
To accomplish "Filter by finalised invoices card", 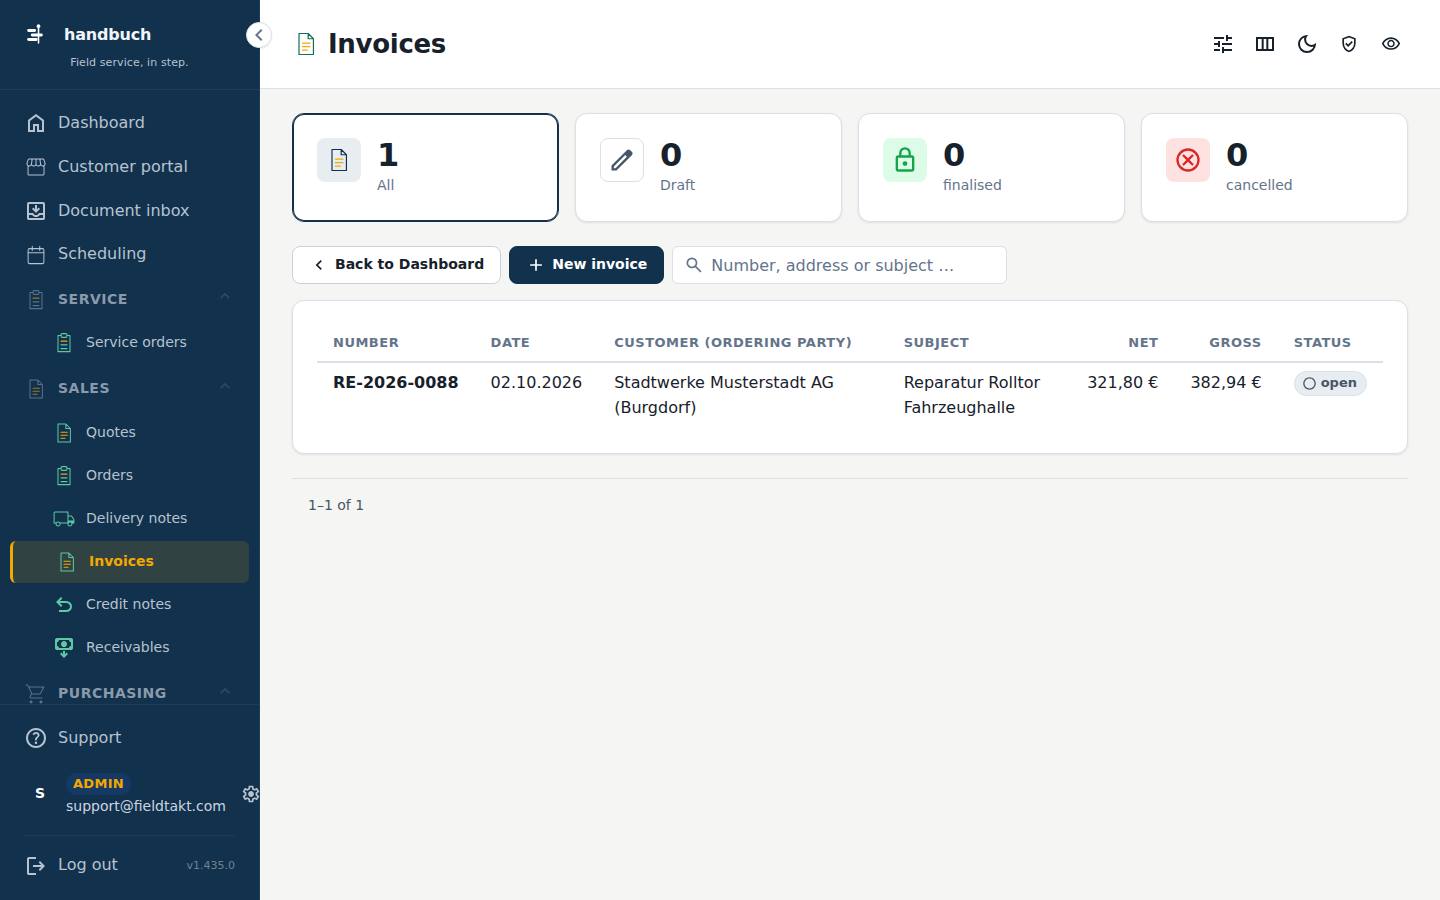I will point(991,167).
